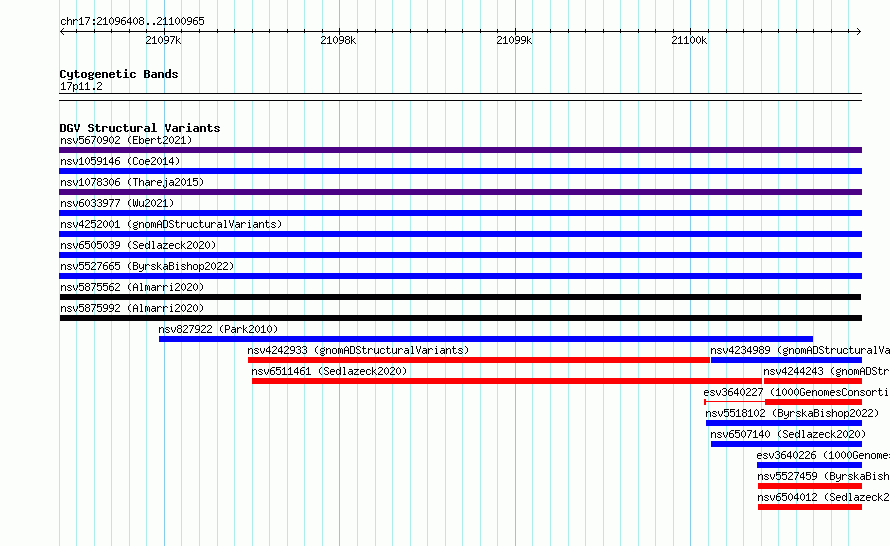The width and height of the screenshot is (890, 546).
Task: Click the blue bar under nsv6033977
Action: point(460,213)
